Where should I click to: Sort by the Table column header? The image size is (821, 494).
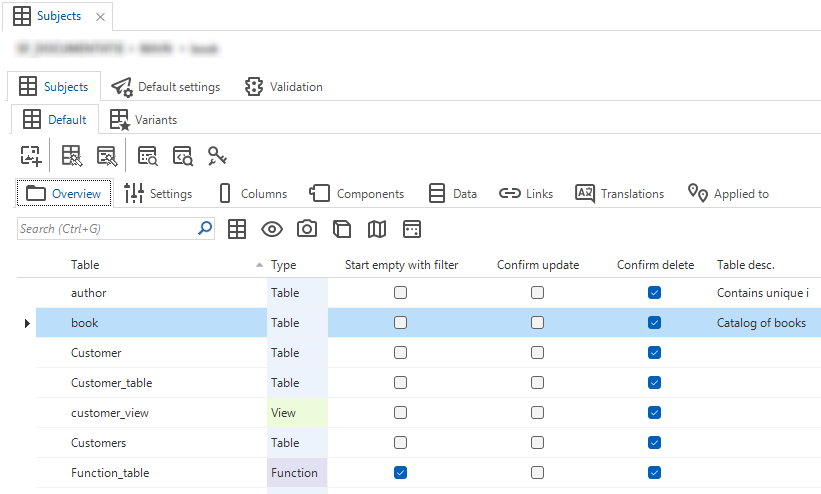(85, 265)
